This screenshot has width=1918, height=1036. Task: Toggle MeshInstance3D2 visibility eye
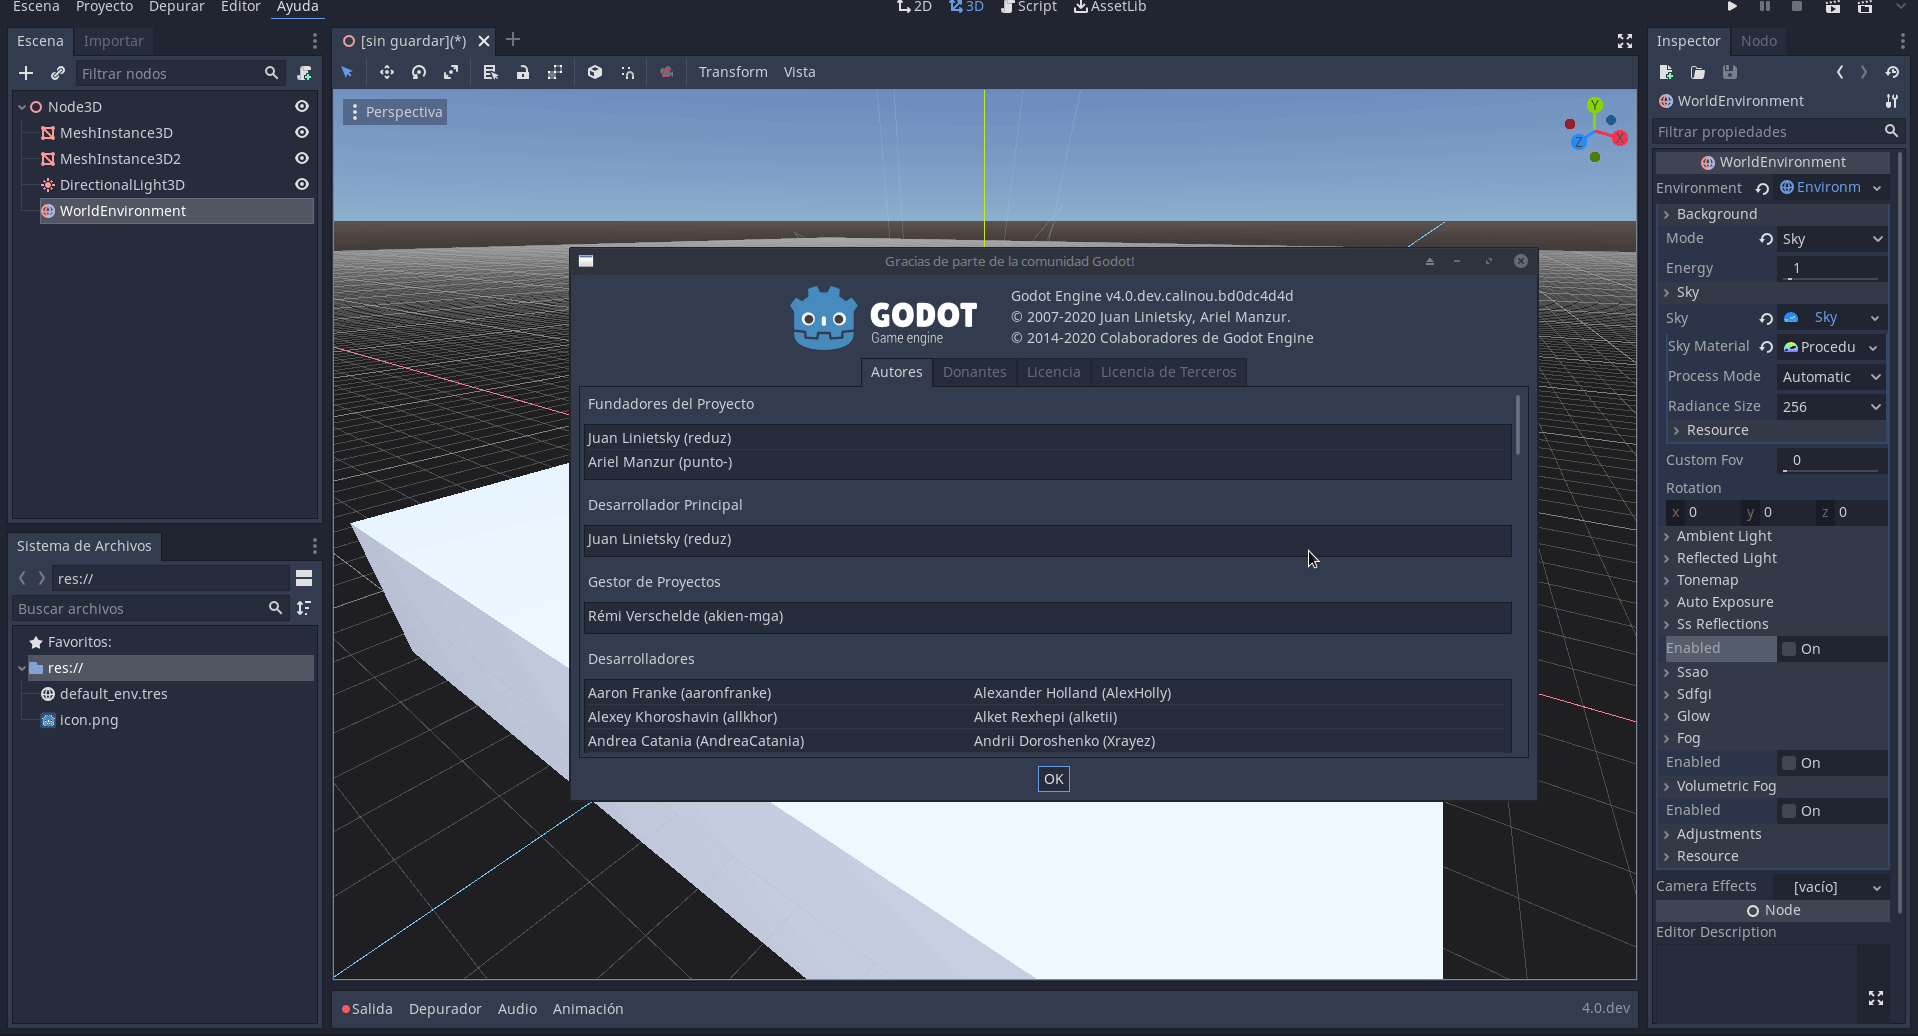pyautogui.click(x=301, y=158)
